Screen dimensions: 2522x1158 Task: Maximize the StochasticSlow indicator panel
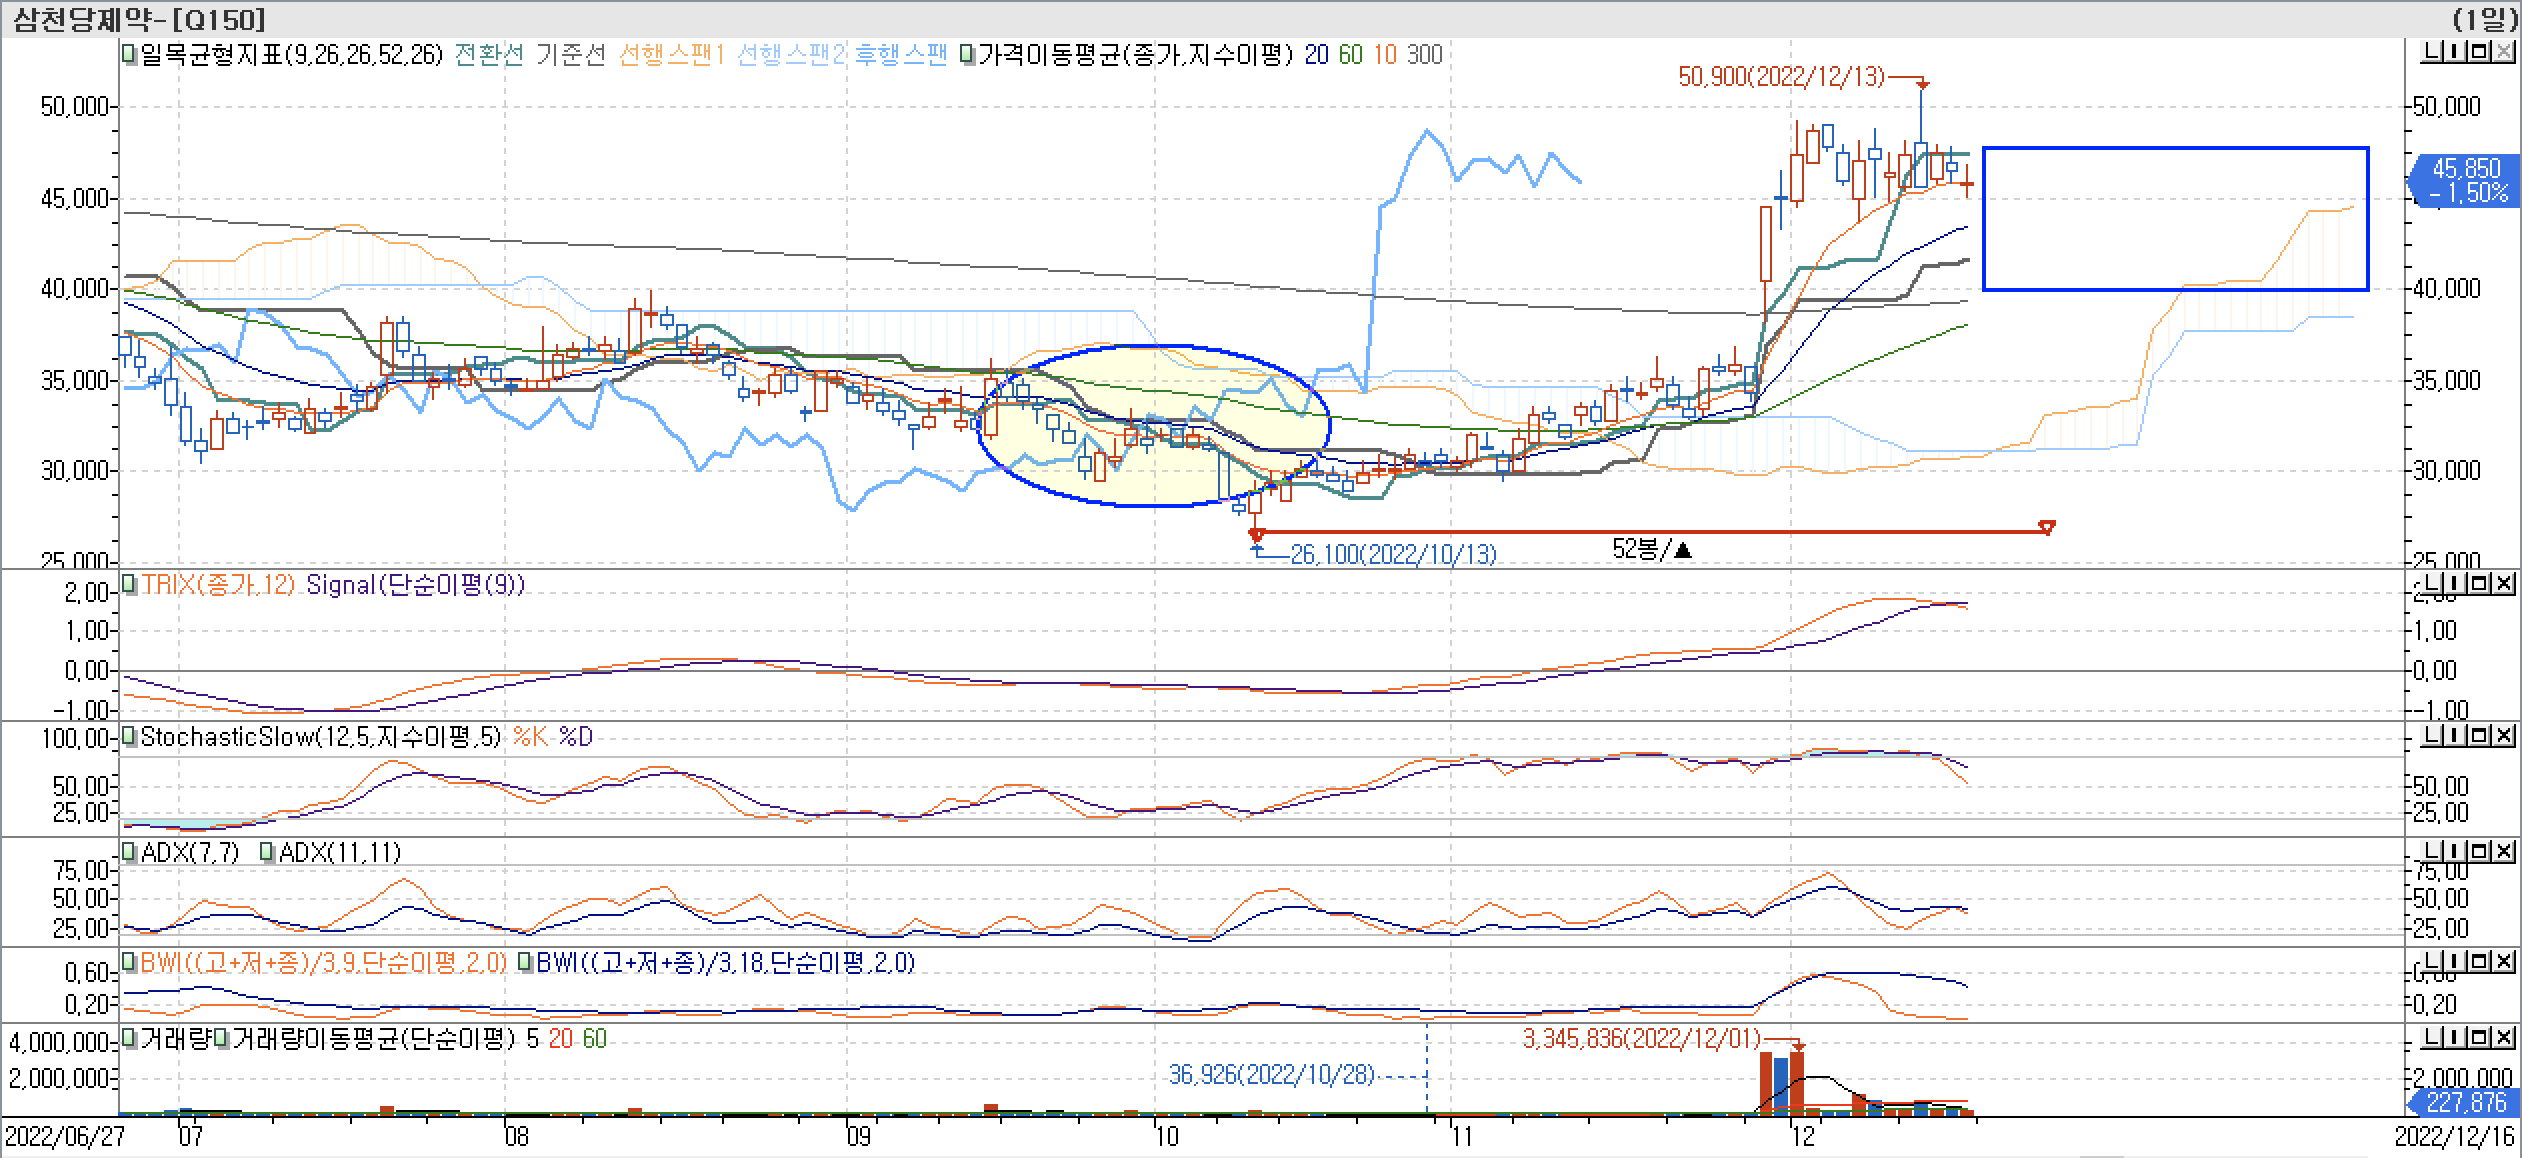tap(2478, 736)
